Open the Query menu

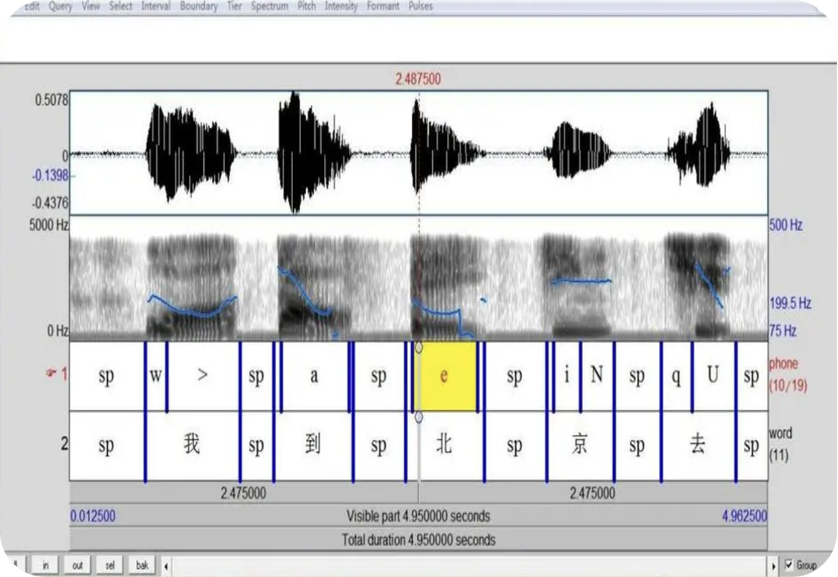coord(60,6)
